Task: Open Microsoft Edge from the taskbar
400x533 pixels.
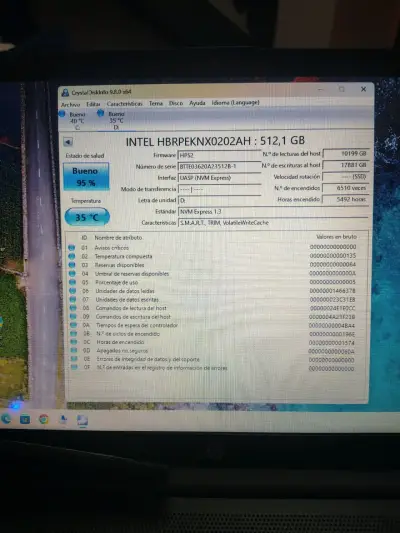Action: tap(6, 419)
